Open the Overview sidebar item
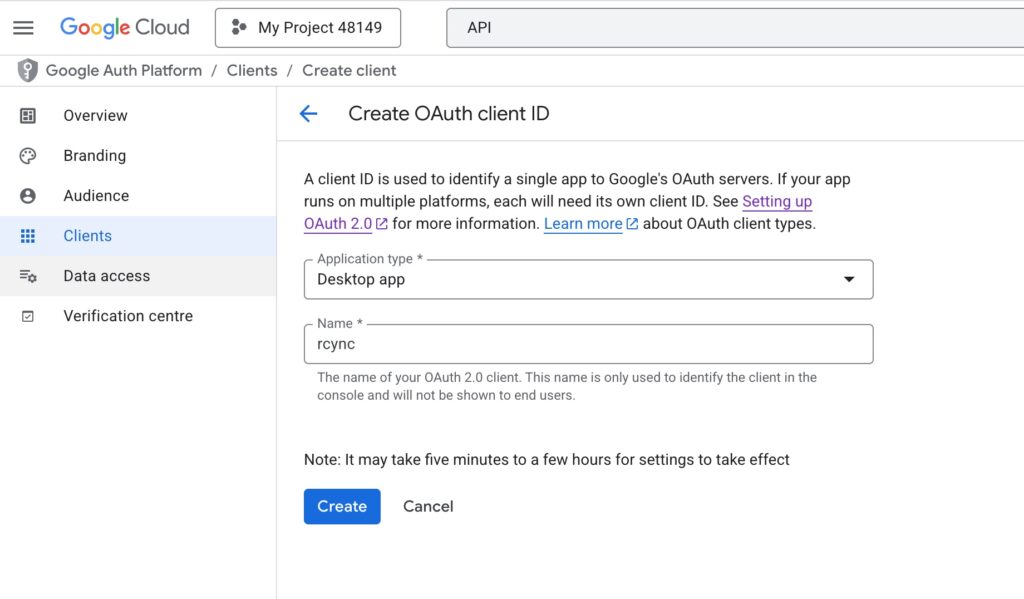 point(138,116)
